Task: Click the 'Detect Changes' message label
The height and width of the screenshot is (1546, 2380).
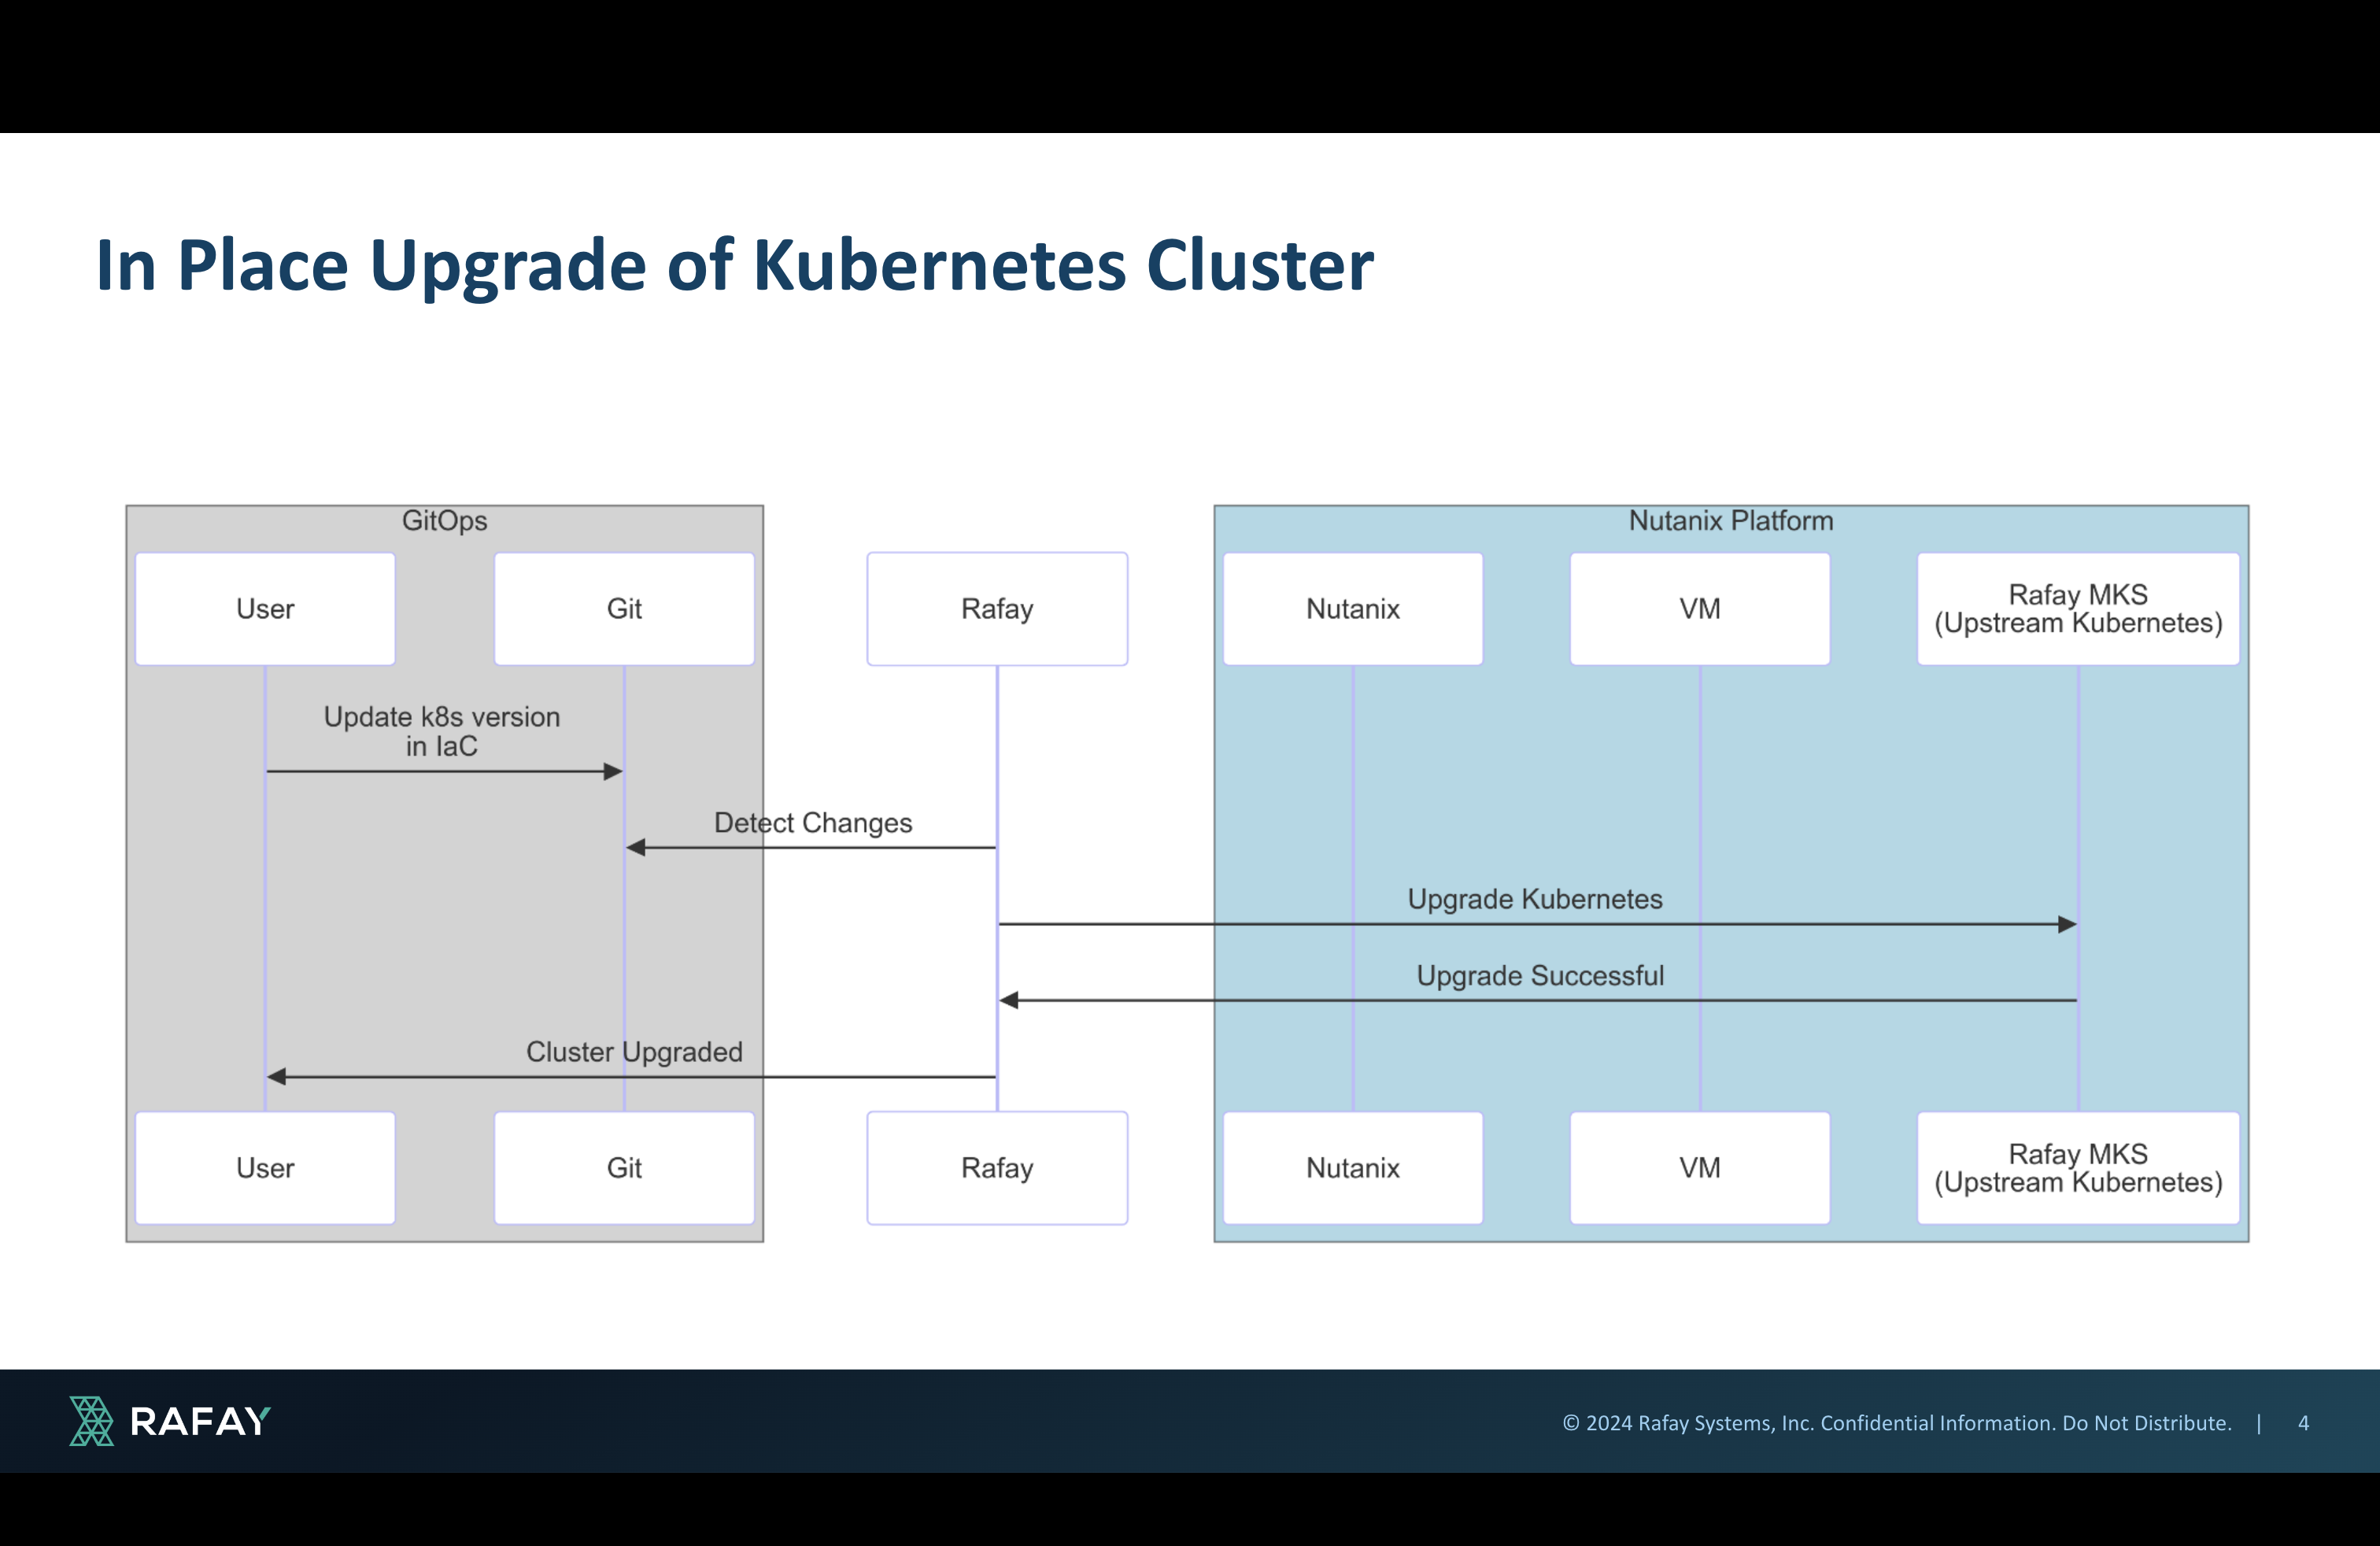Action: pos(813,823)
